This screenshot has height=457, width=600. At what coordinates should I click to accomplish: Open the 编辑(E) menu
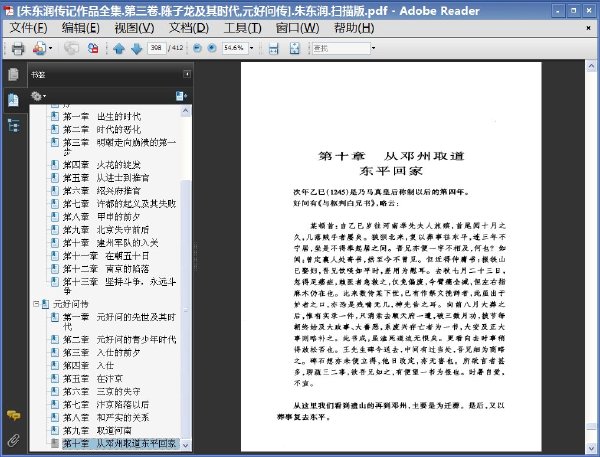(80, 28)
